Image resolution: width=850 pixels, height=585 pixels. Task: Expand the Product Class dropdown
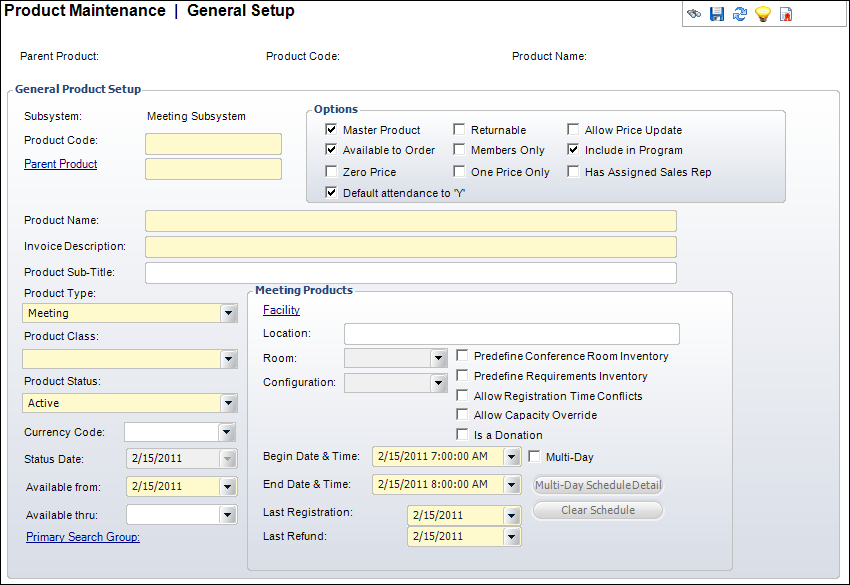pyautogui.click(x=229, y=359)
